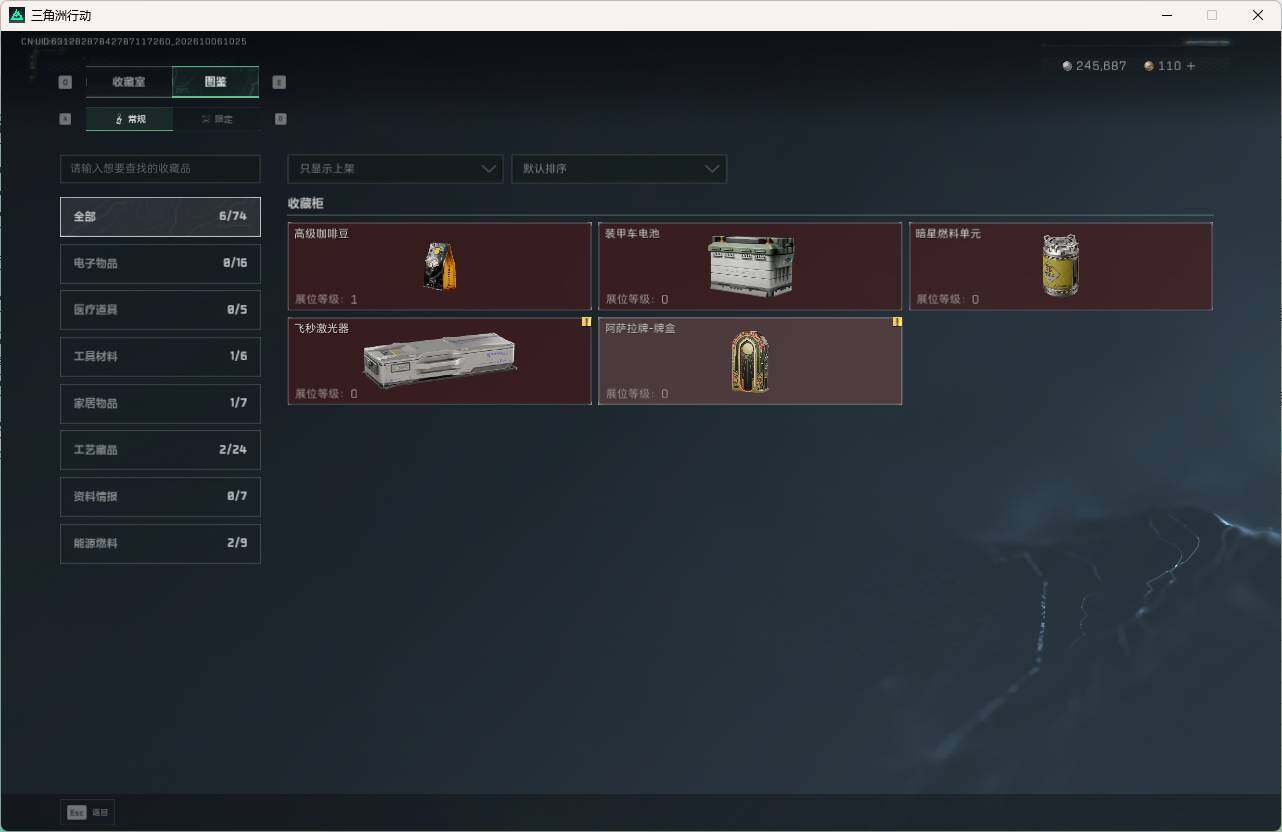Open the 只显示上架 filter dropdown
The image size is (1282, 832).
tap(395, 169)
